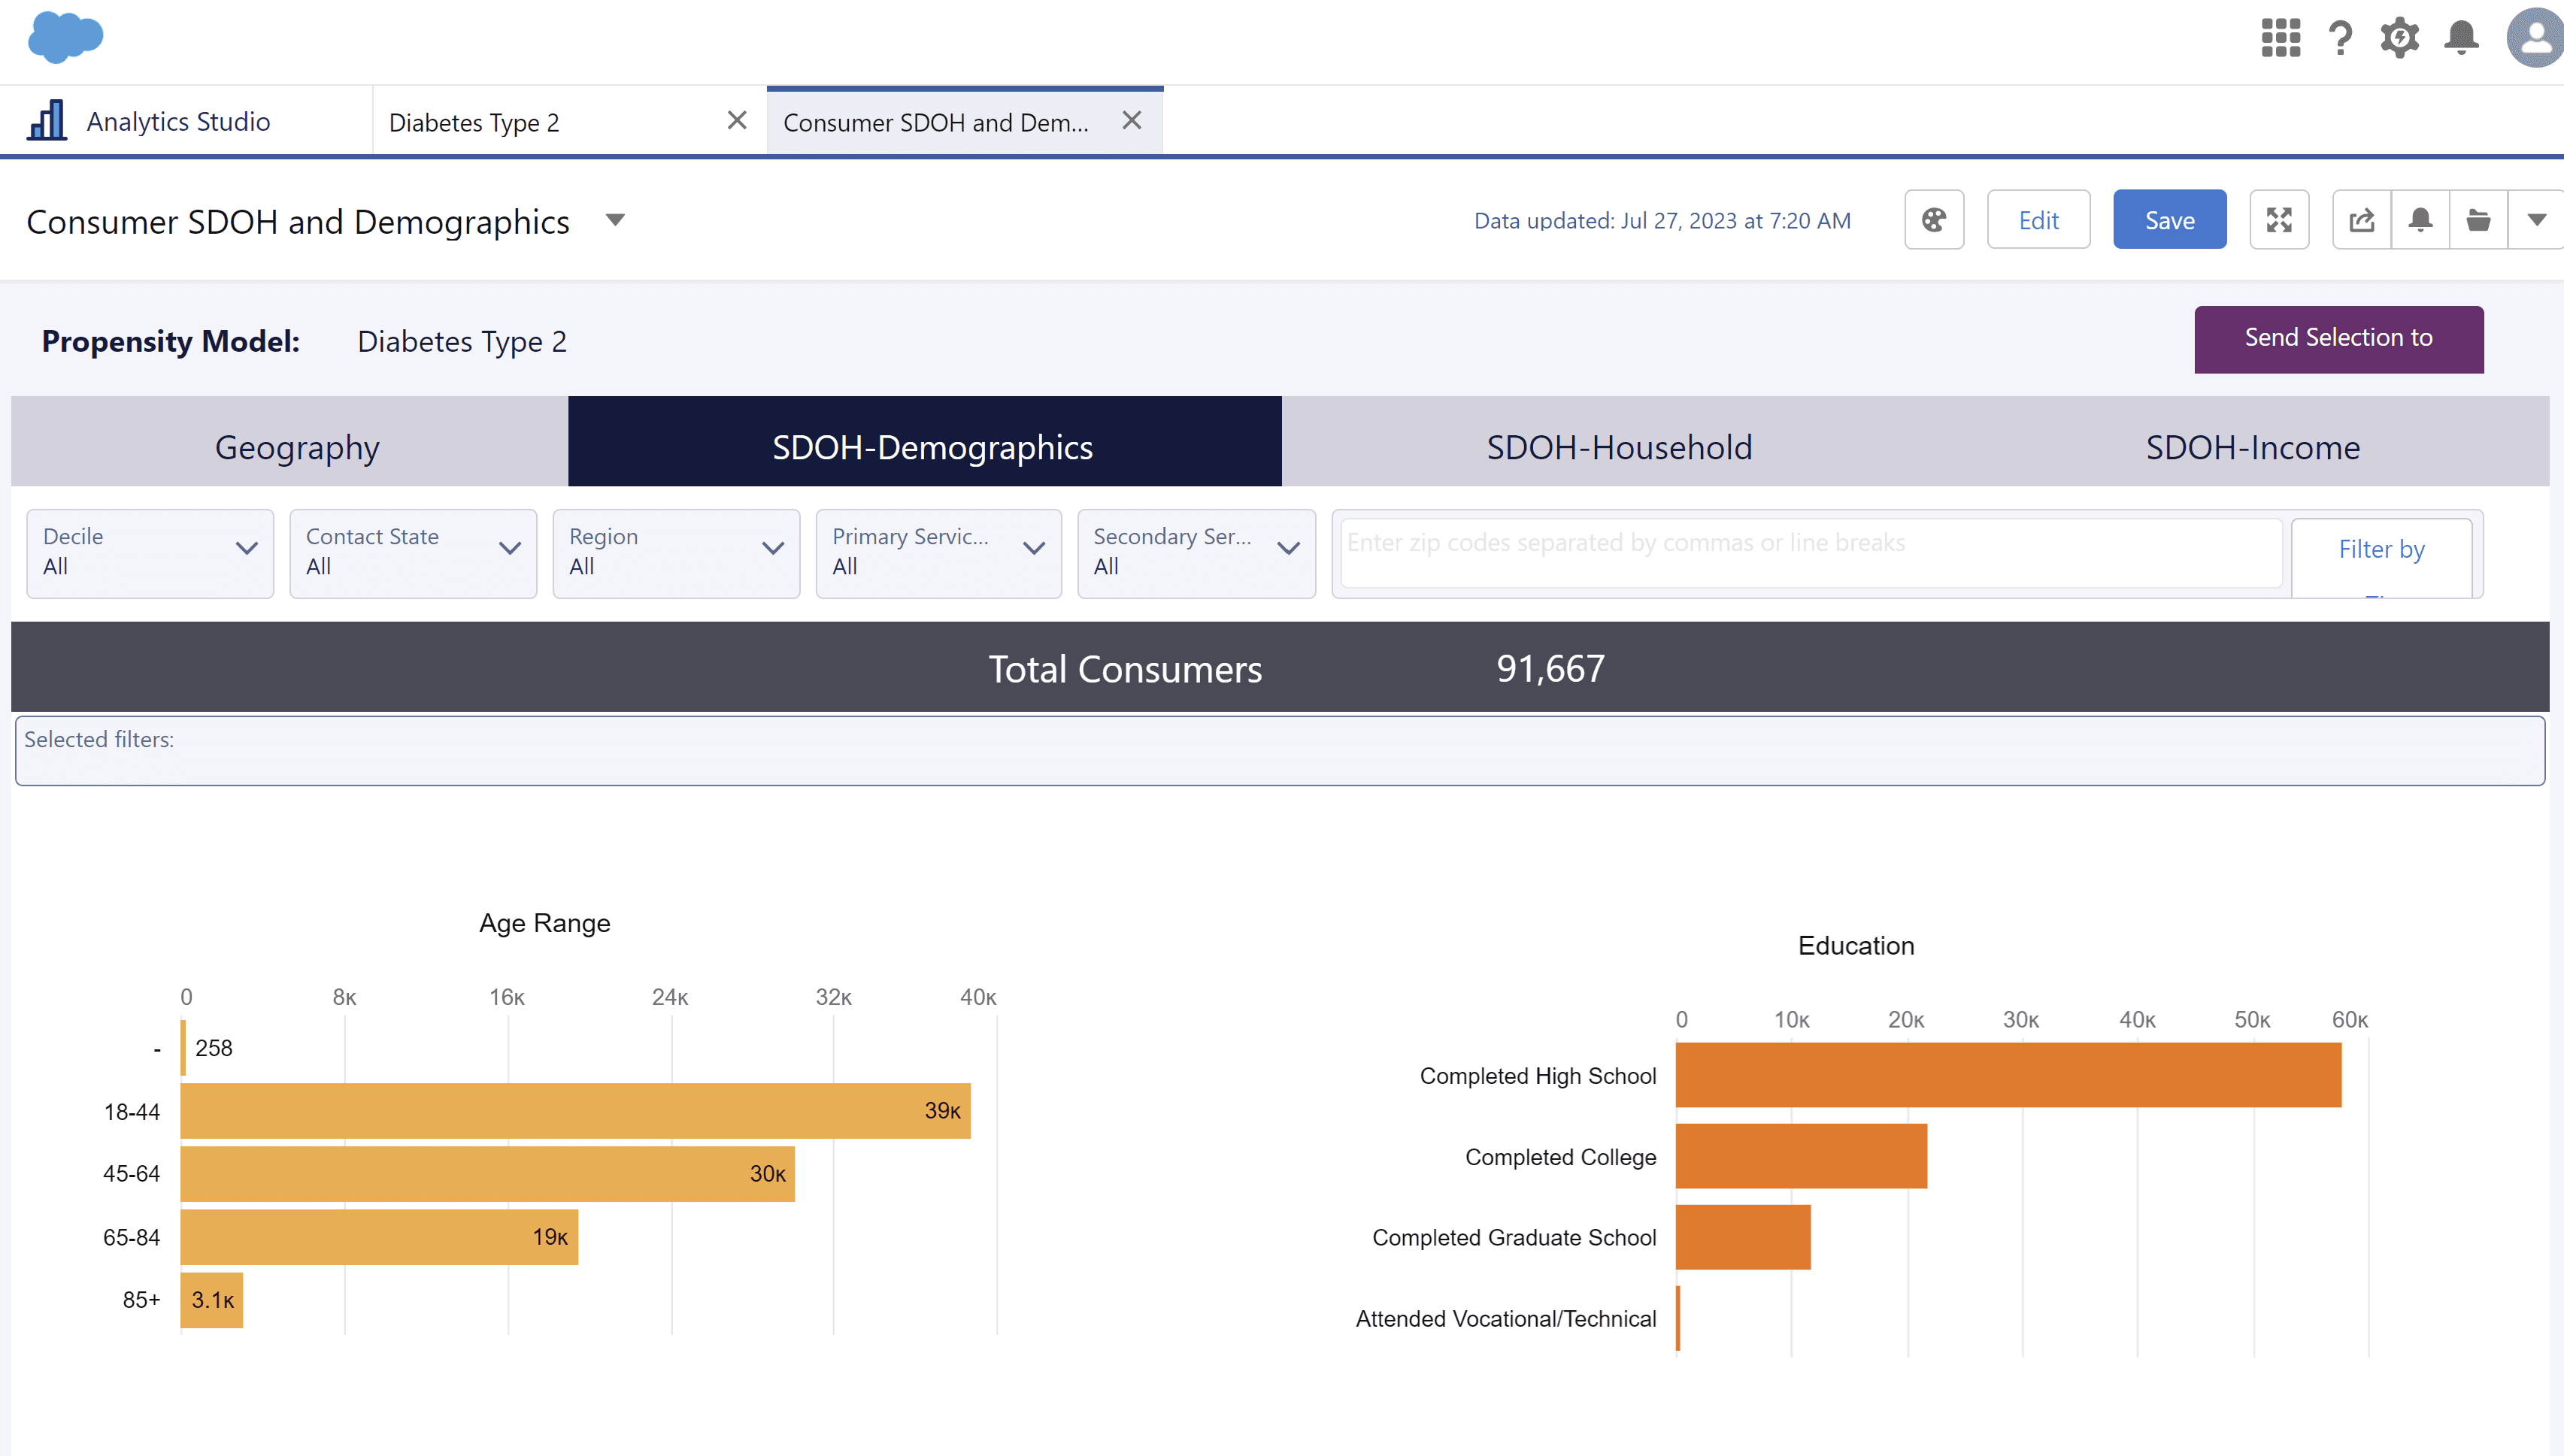This screenshot has width=2564, height=1456.
Task: Open the App Launcher grid icon
Action: pyautogui.click(x=2280, y=38)
